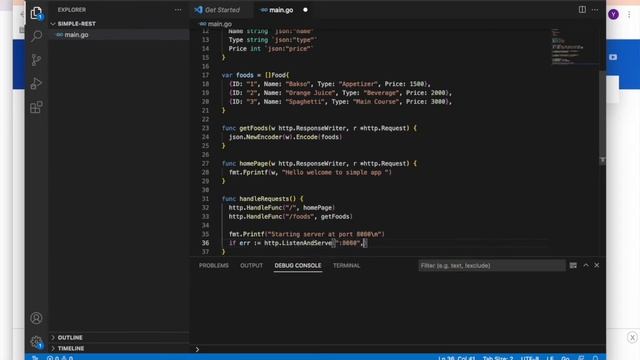Screen dimensions: 640x360
Task: Click the editor vertical scrollbar
Action: pos(602,116)
